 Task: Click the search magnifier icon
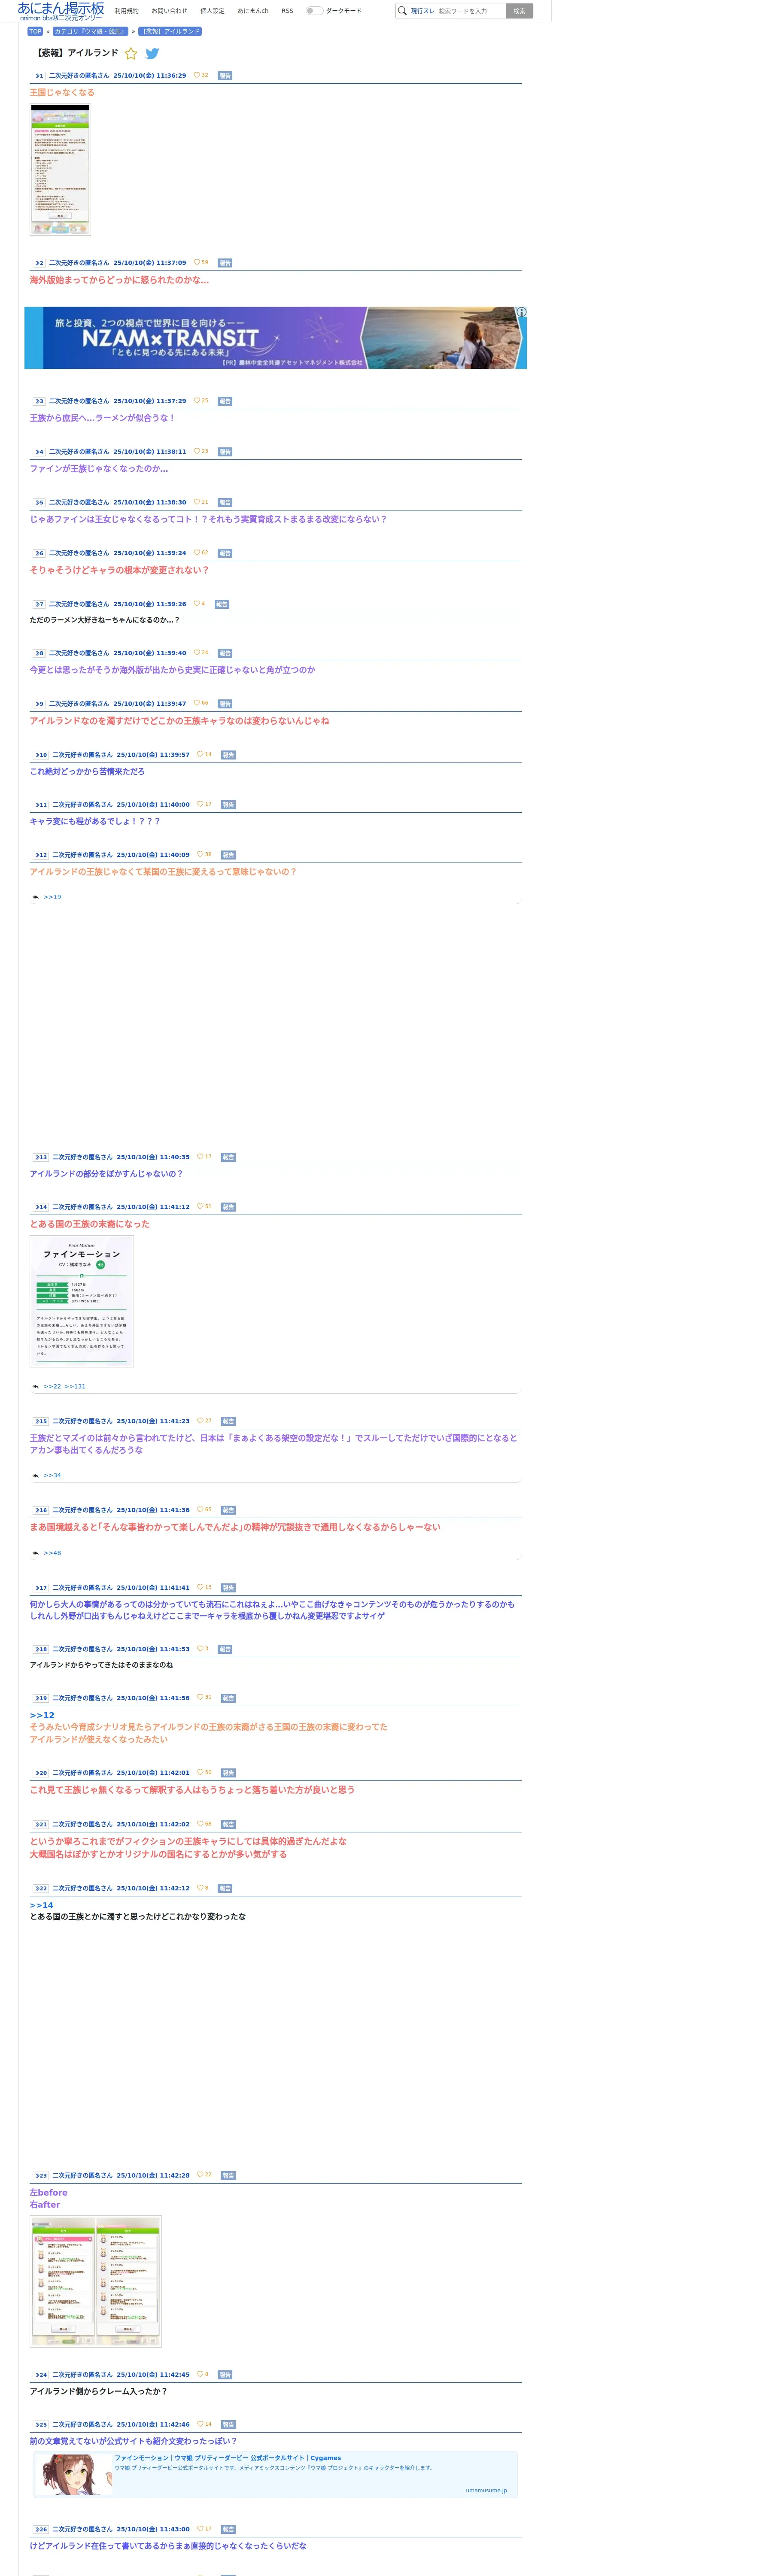coord(402,11)
